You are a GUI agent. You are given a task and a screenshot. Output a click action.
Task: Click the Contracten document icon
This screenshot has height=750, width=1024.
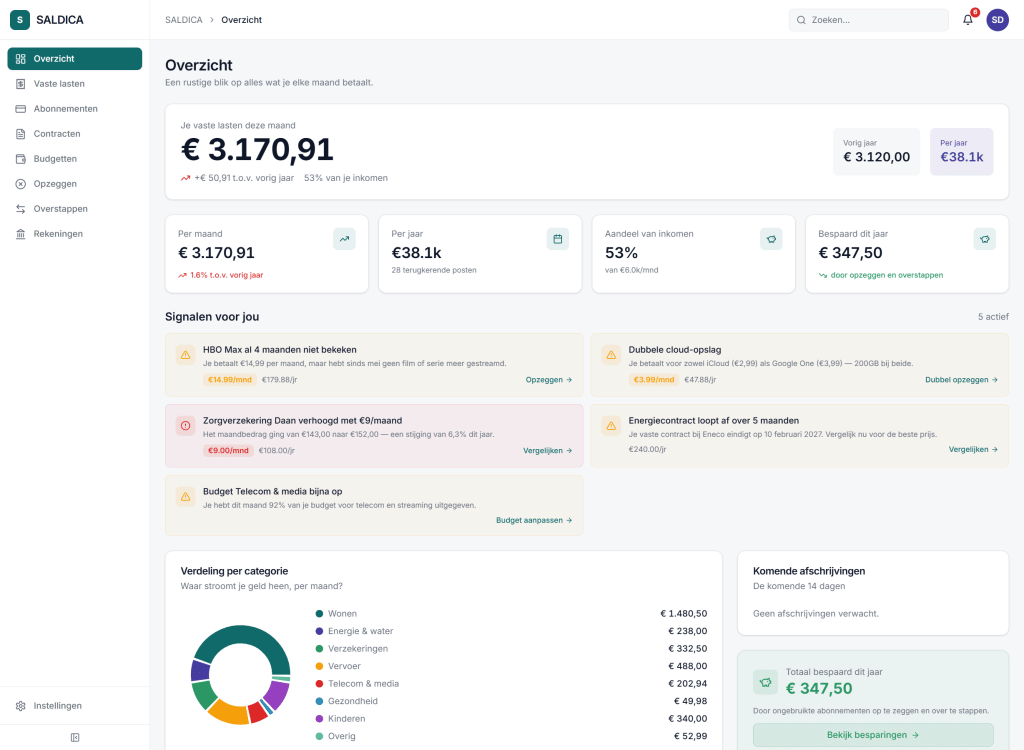(x=20, y=133)
